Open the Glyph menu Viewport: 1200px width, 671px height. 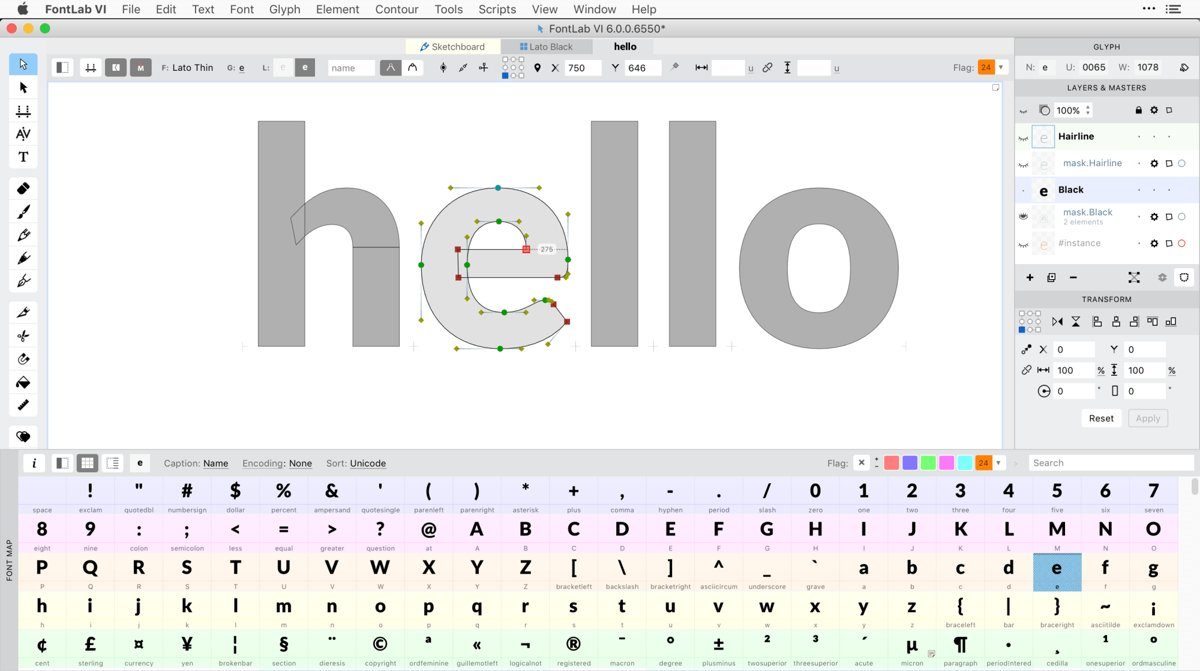tap(285, 9)
